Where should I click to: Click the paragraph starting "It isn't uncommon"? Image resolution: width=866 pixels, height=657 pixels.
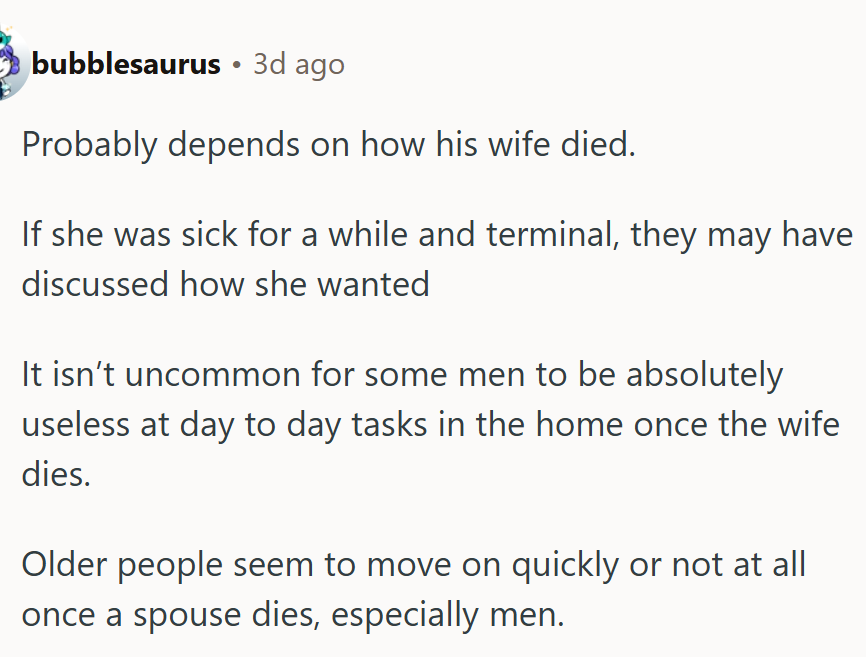(x=430, y=423)
